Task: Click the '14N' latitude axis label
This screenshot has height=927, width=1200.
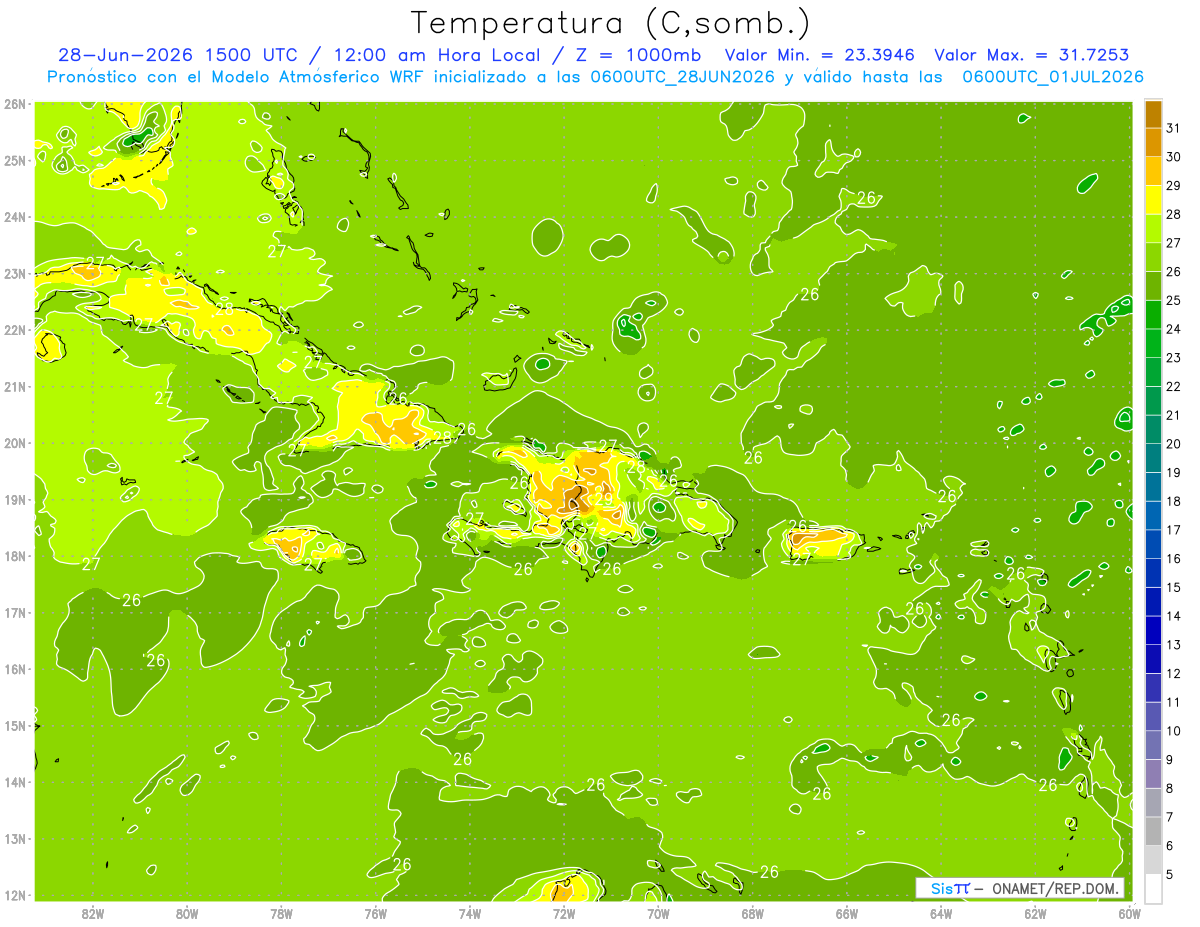Action: (15, 782)
